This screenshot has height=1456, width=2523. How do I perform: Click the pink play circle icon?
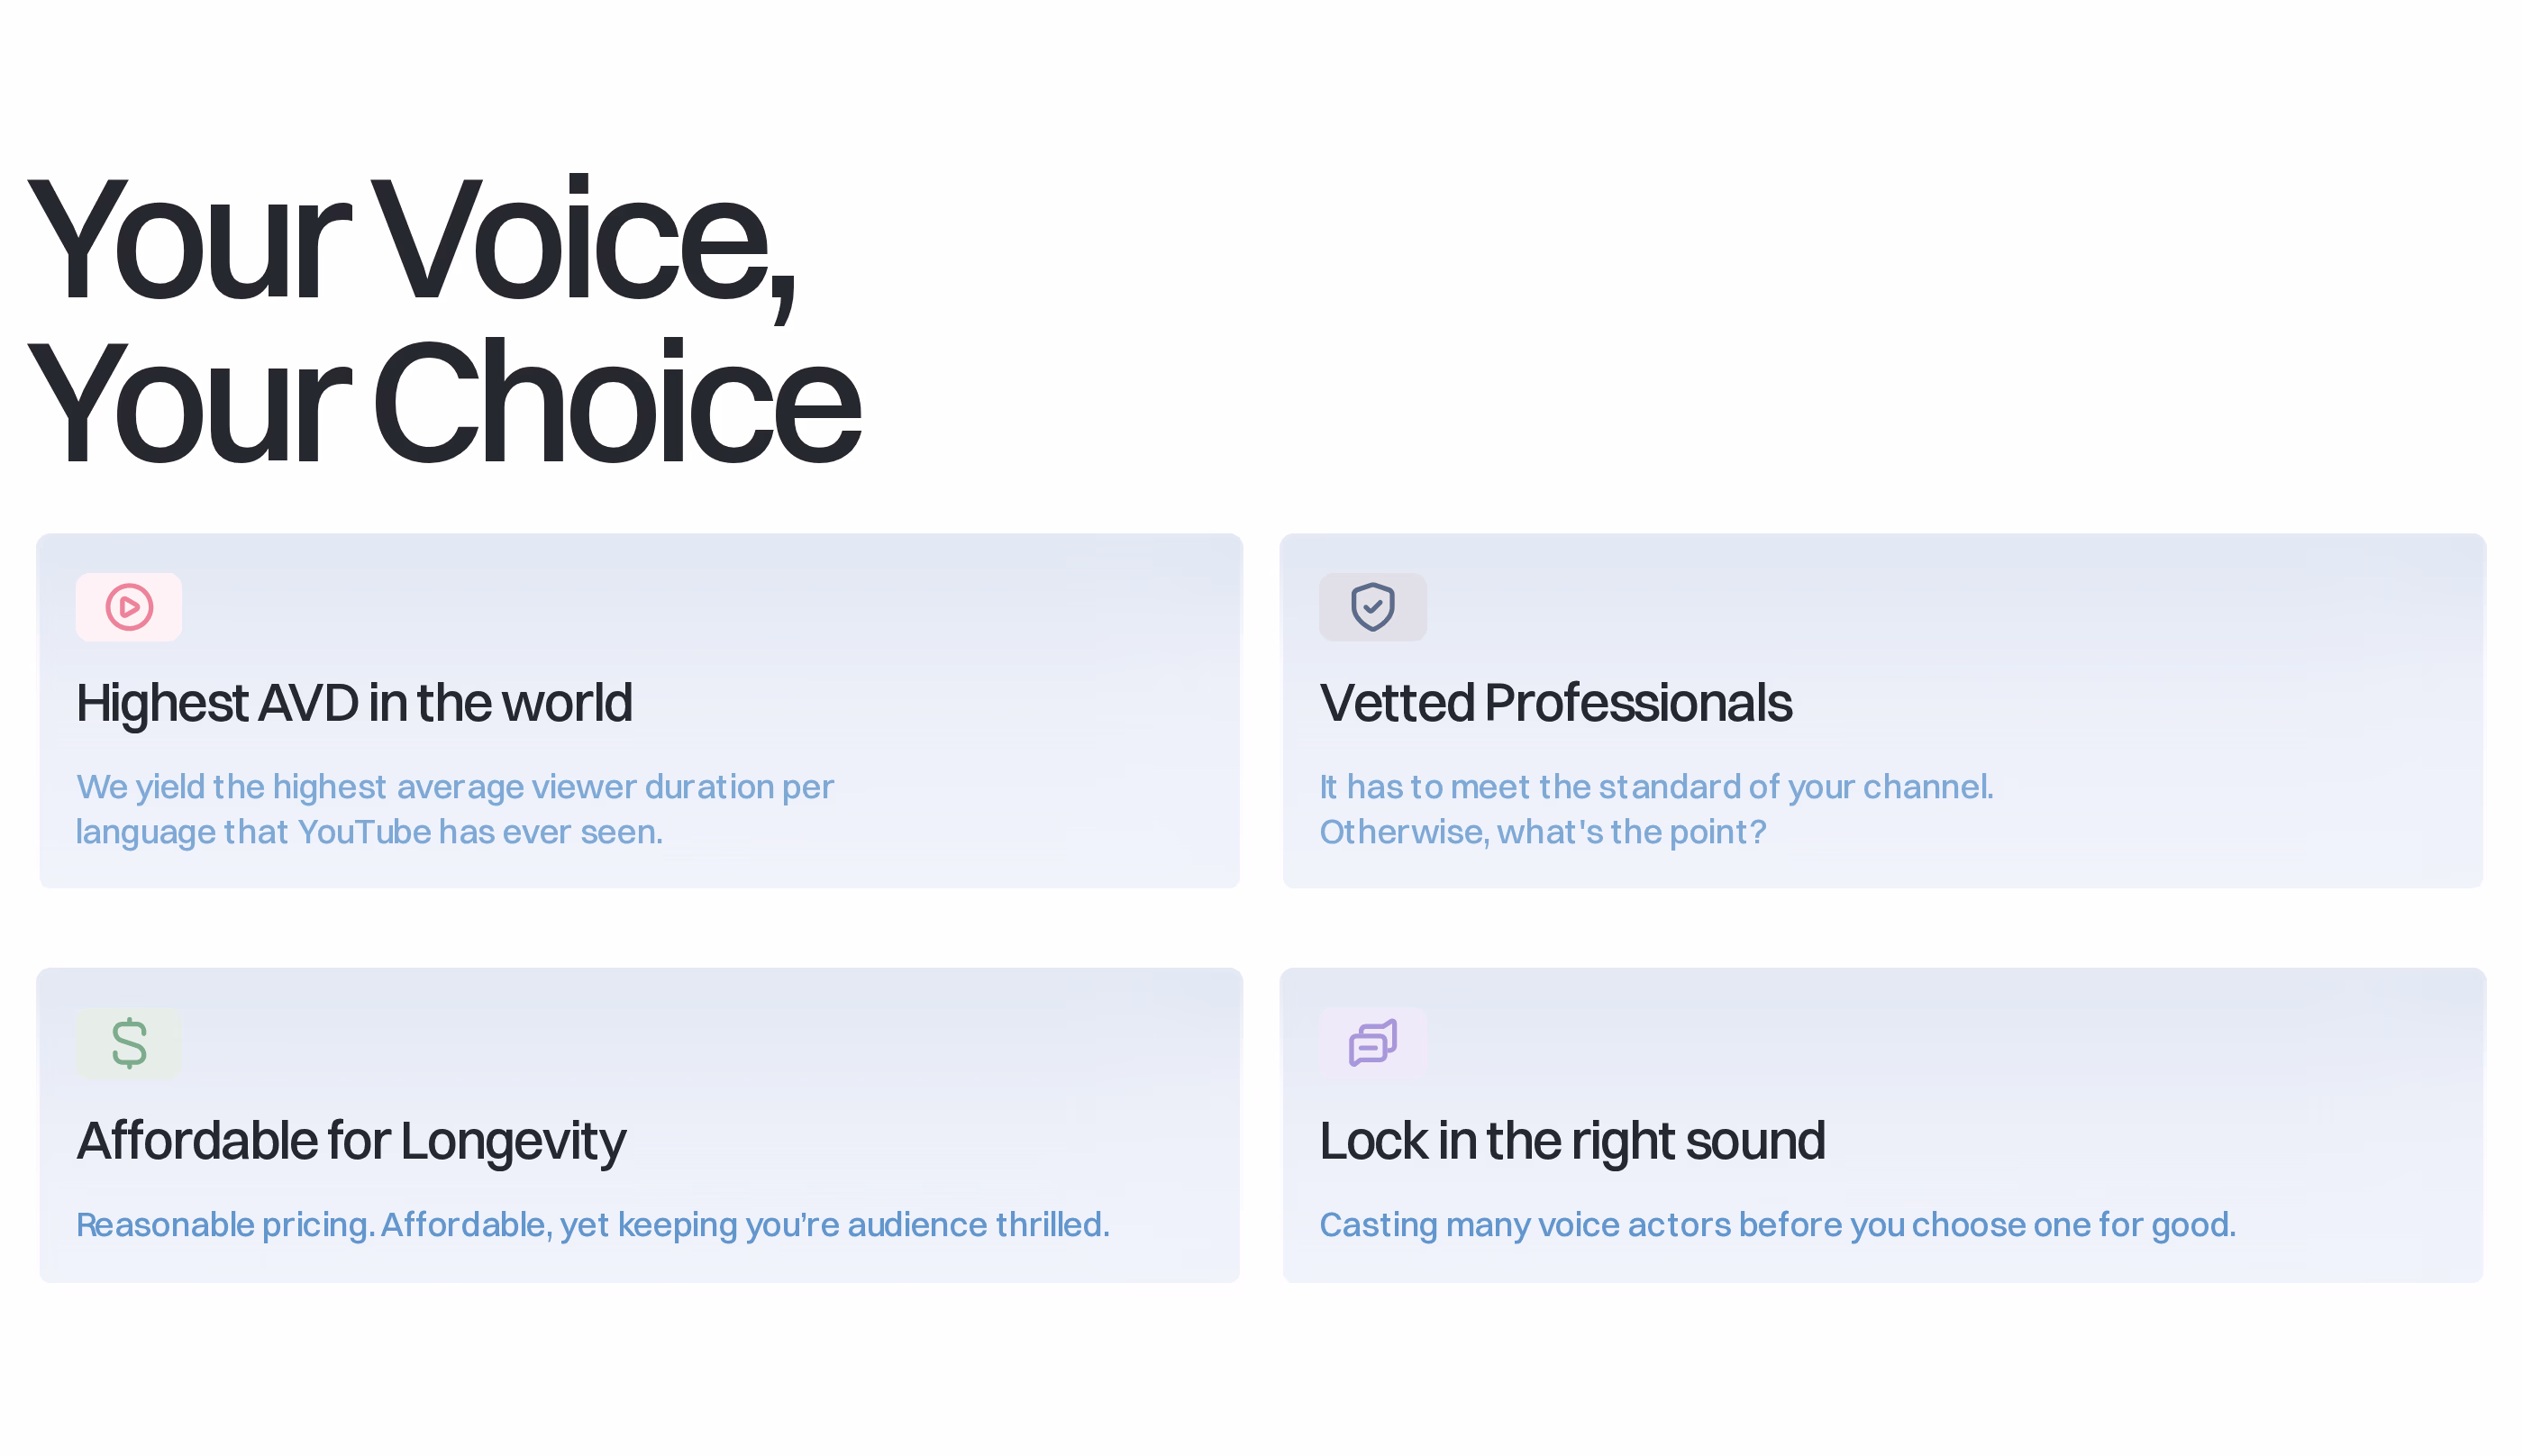[129, 607]
